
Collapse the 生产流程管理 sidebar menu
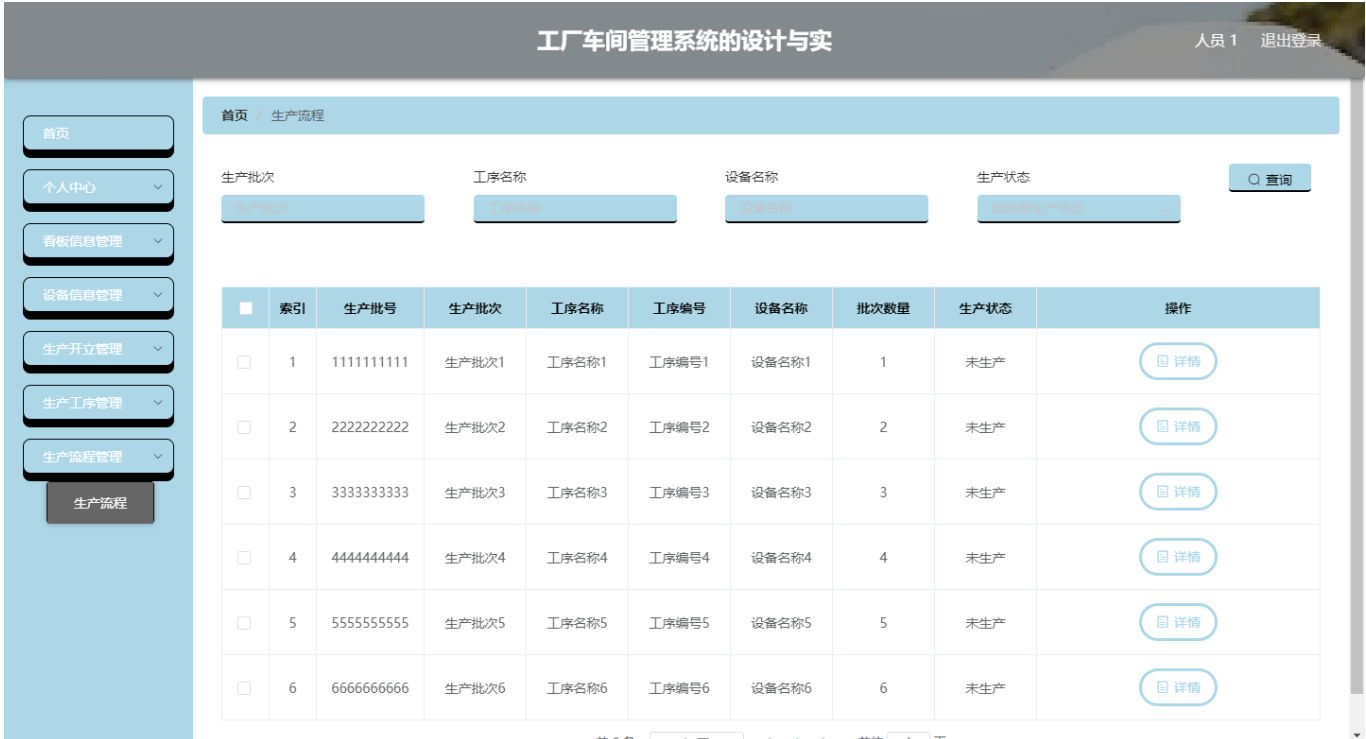coord(98,457)
